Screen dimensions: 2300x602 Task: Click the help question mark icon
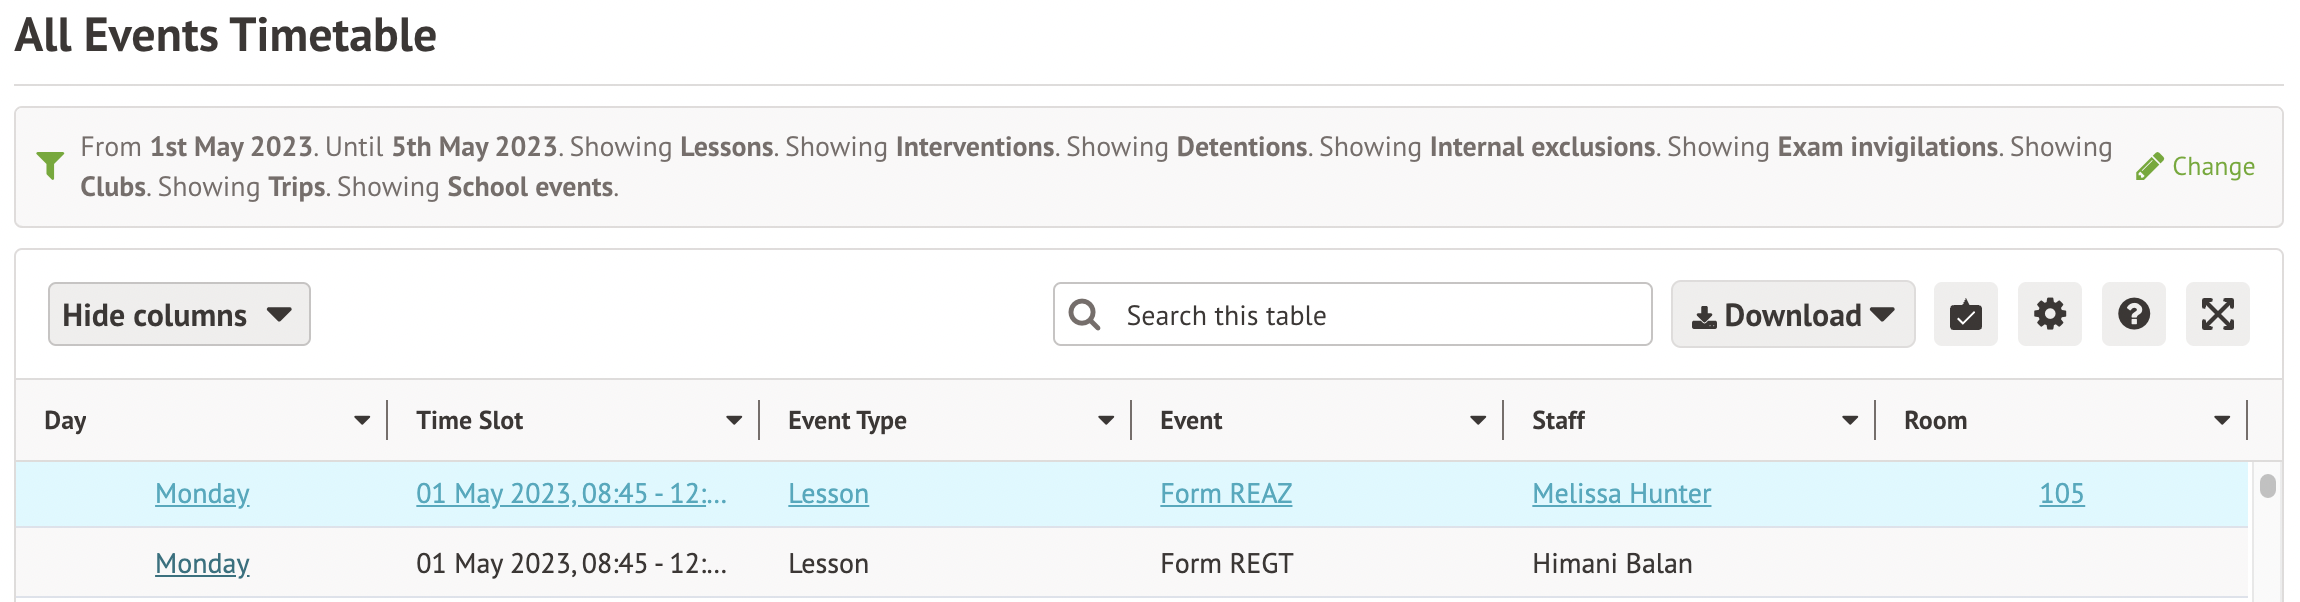point(2133,315)
